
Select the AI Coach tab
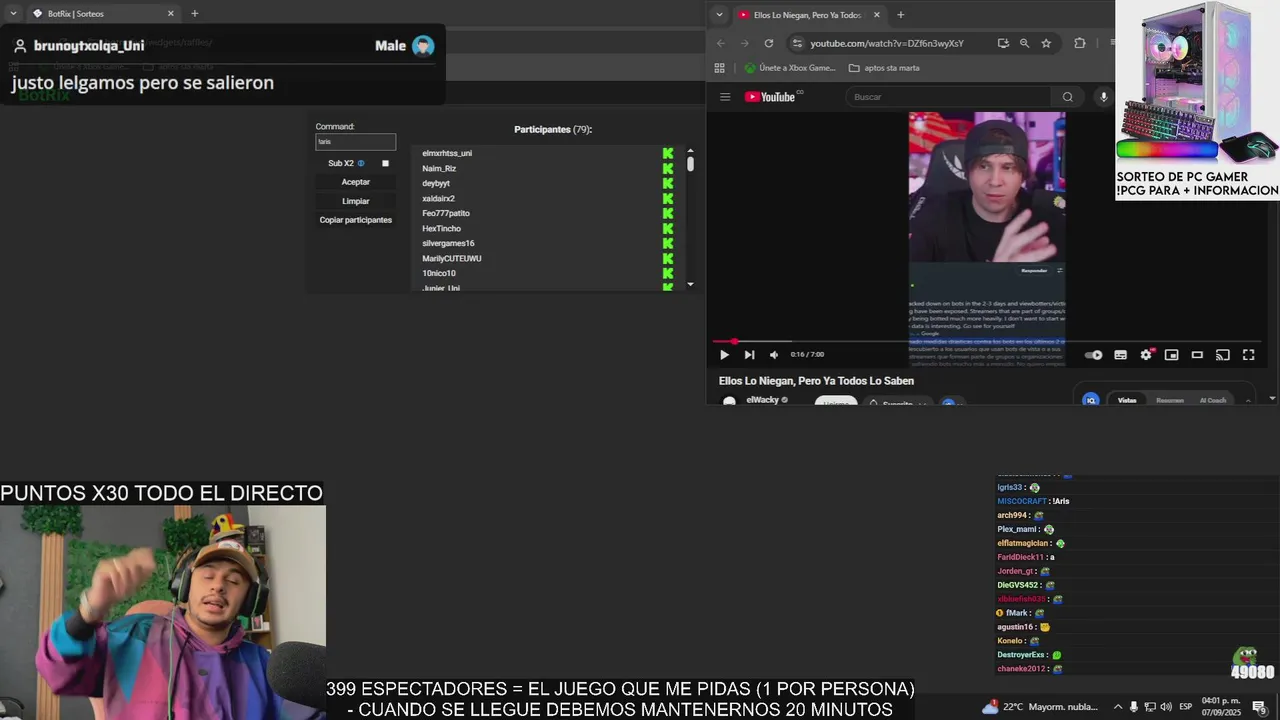pos(1212,400)
